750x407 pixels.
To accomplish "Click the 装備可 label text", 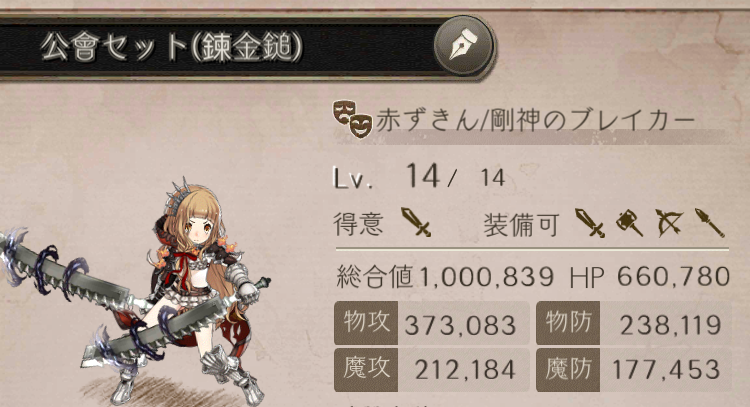I will [x=521, y=224].
